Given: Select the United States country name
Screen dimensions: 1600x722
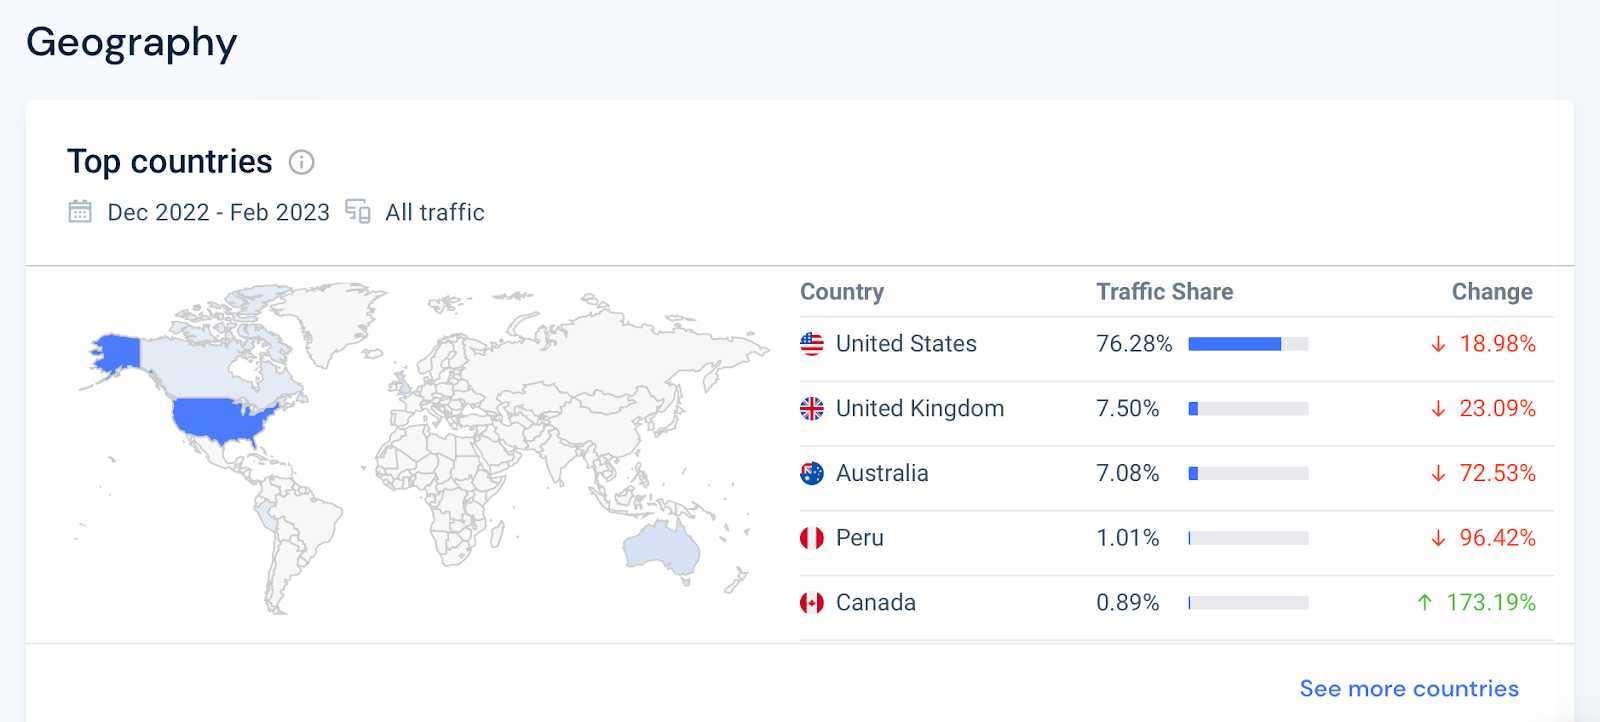Looking at the screenshot, I should click(x=906, y=344).
